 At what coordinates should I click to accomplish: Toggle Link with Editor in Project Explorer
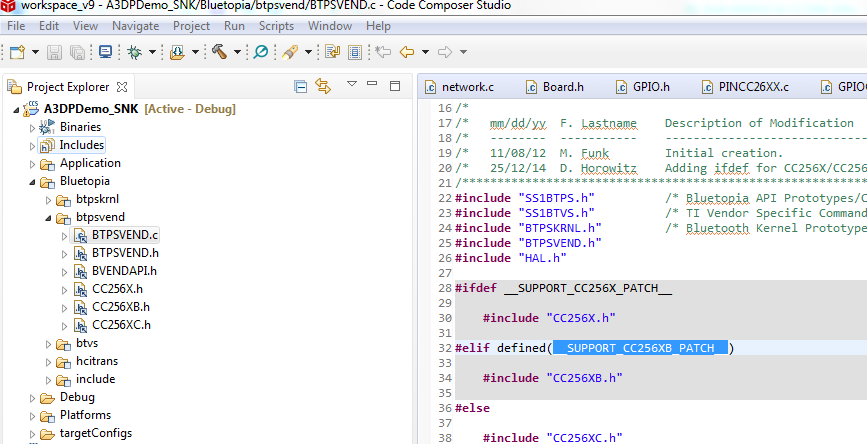(323, 86)
